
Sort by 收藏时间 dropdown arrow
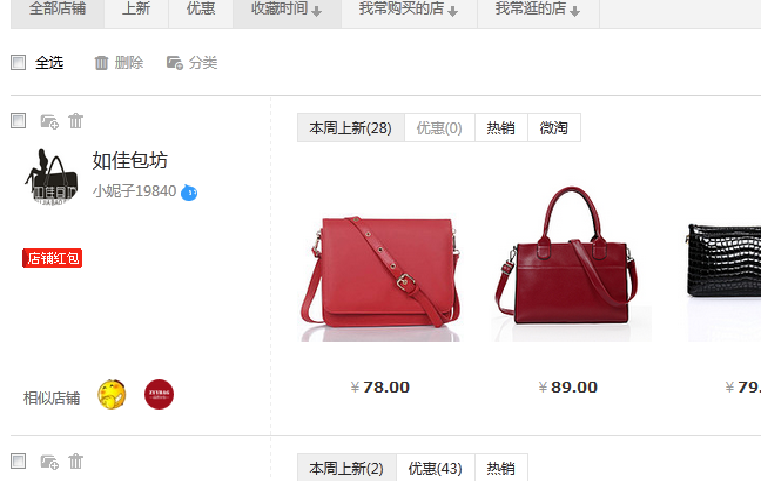click(x=317, y=11)
